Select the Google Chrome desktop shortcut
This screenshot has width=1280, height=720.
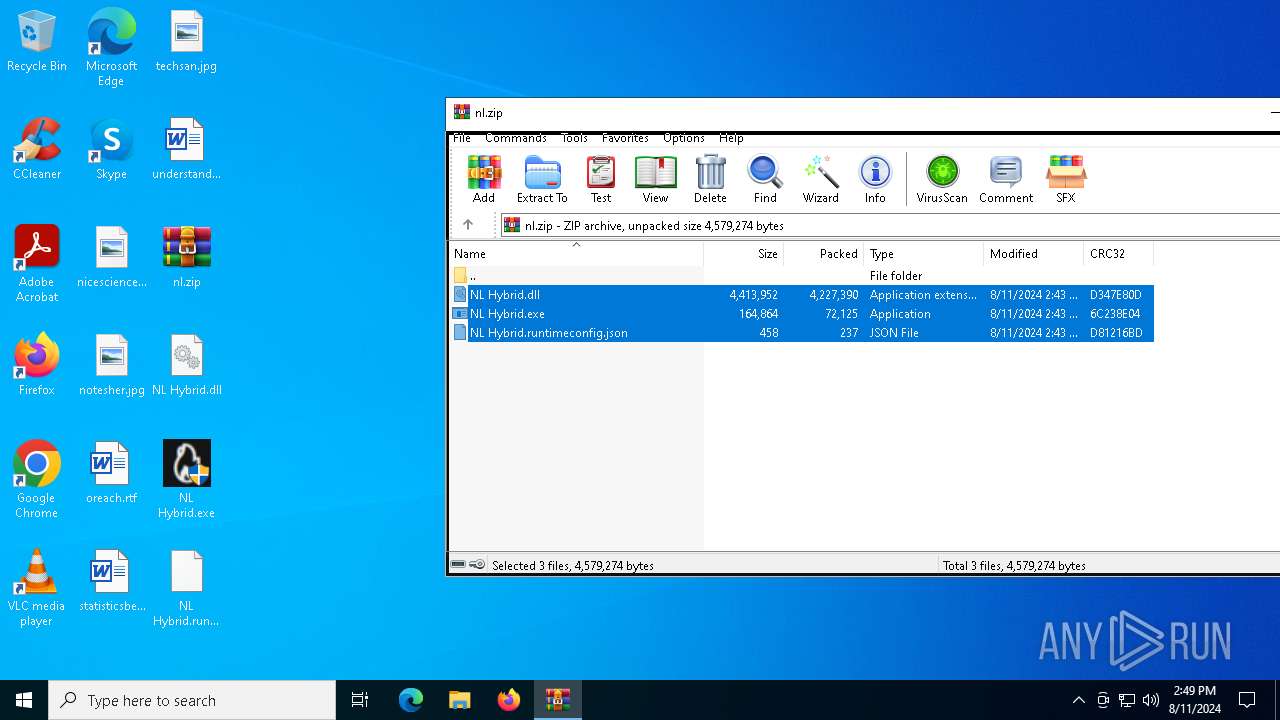(37, 480)
